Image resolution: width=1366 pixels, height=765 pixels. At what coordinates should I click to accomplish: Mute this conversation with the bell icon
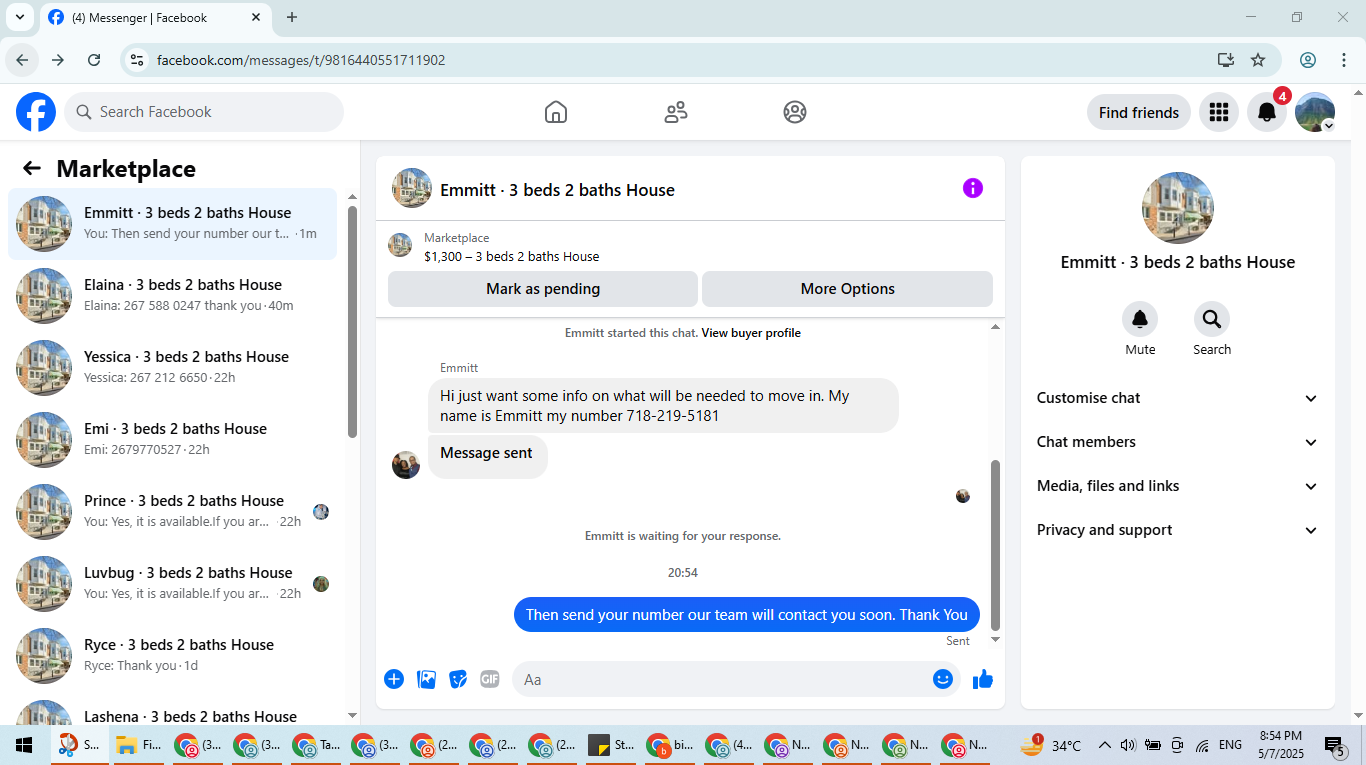click(1140, 319)
